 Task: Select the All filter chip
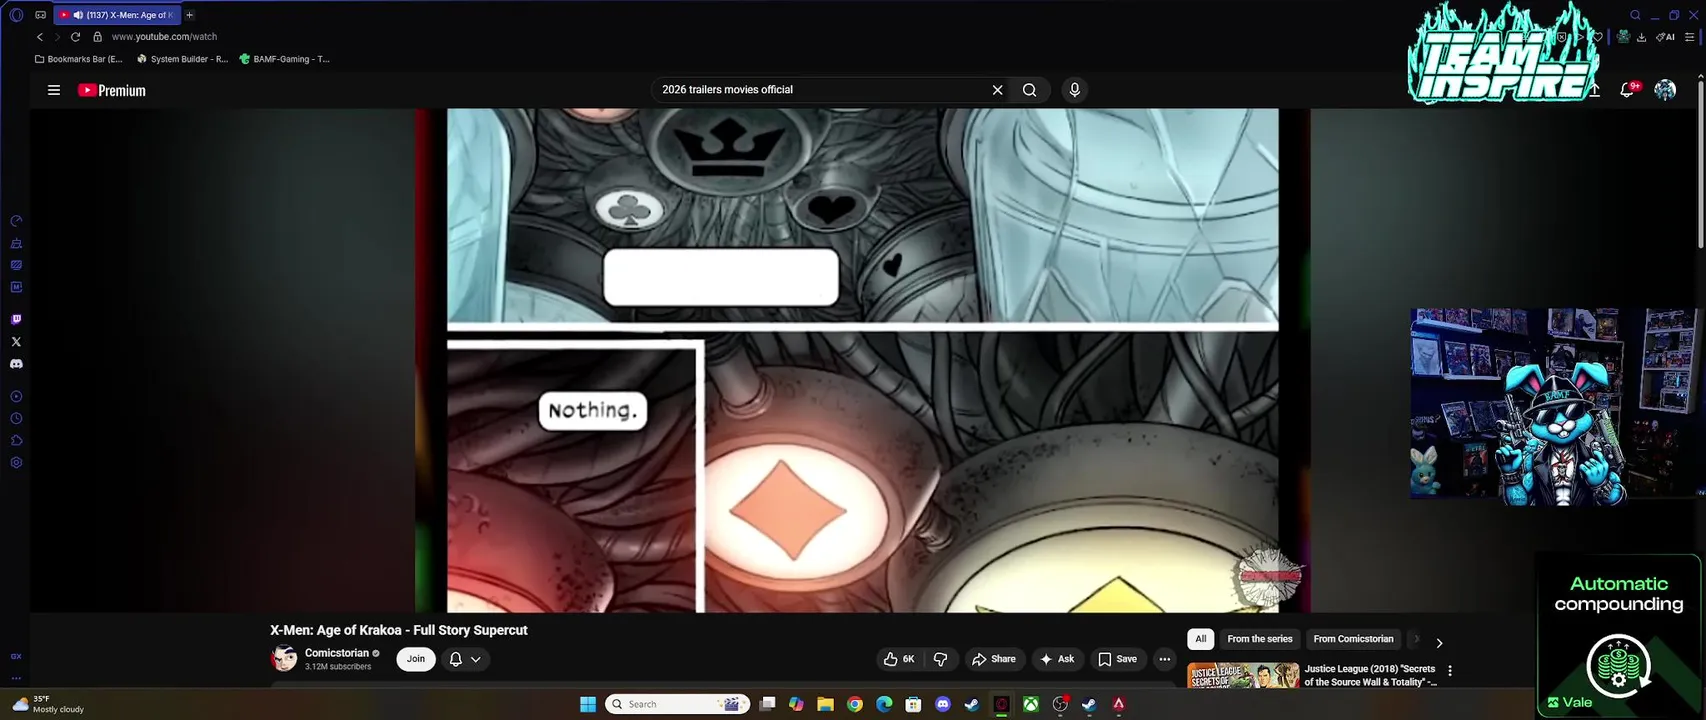click(1201, 639)
